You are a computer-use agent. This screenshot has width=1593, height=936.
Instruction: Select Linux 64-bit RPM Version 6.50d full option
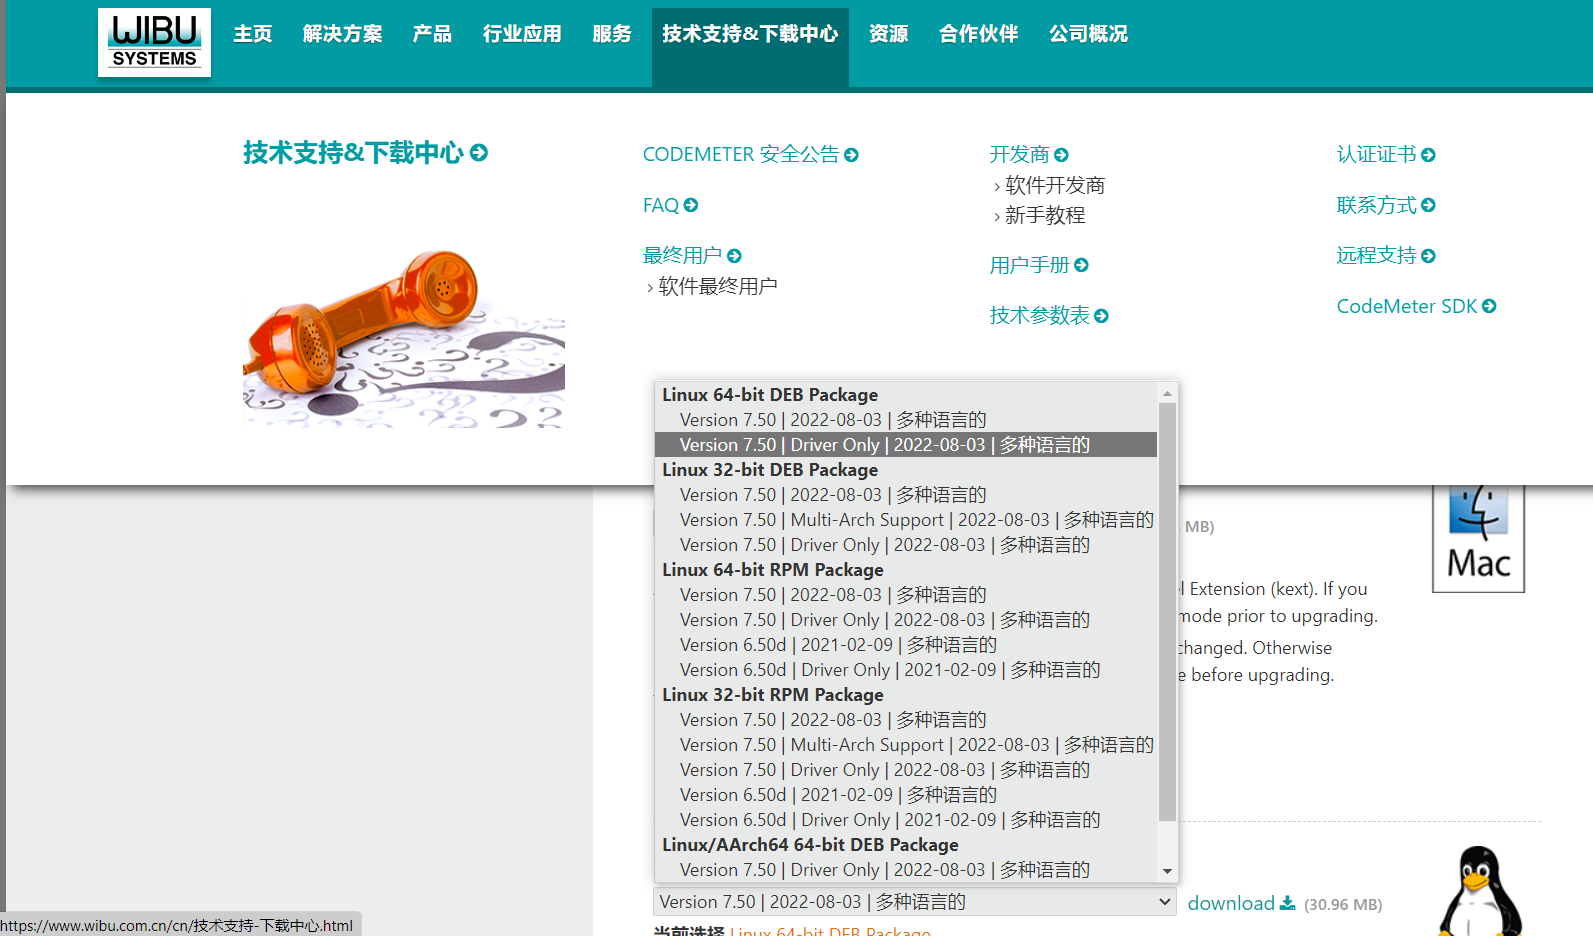coord(906,645)
